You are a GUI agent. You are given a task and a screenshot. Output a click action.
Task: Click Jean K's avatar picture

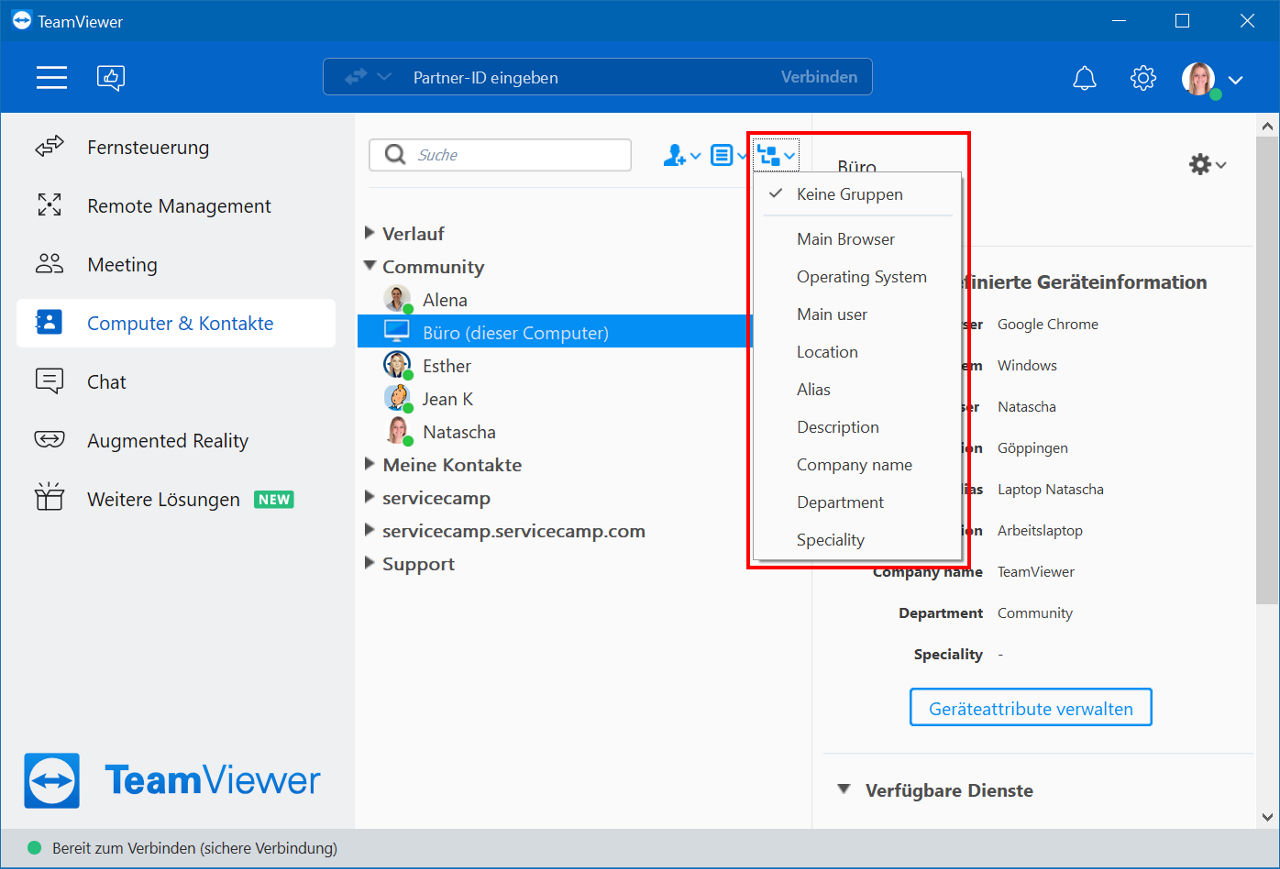coord(397,398)
